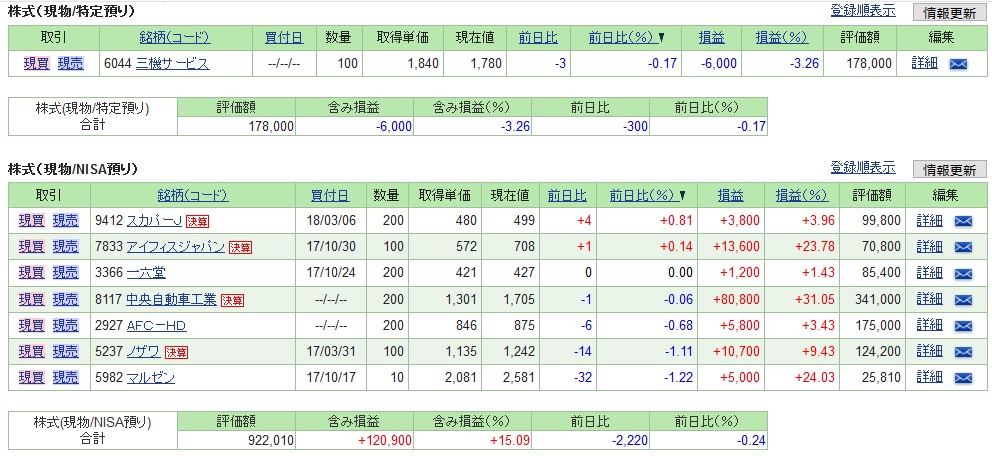Open ノザワ stock name link
992x456 pixels.
pyautogui.click(x=144, y=352)
